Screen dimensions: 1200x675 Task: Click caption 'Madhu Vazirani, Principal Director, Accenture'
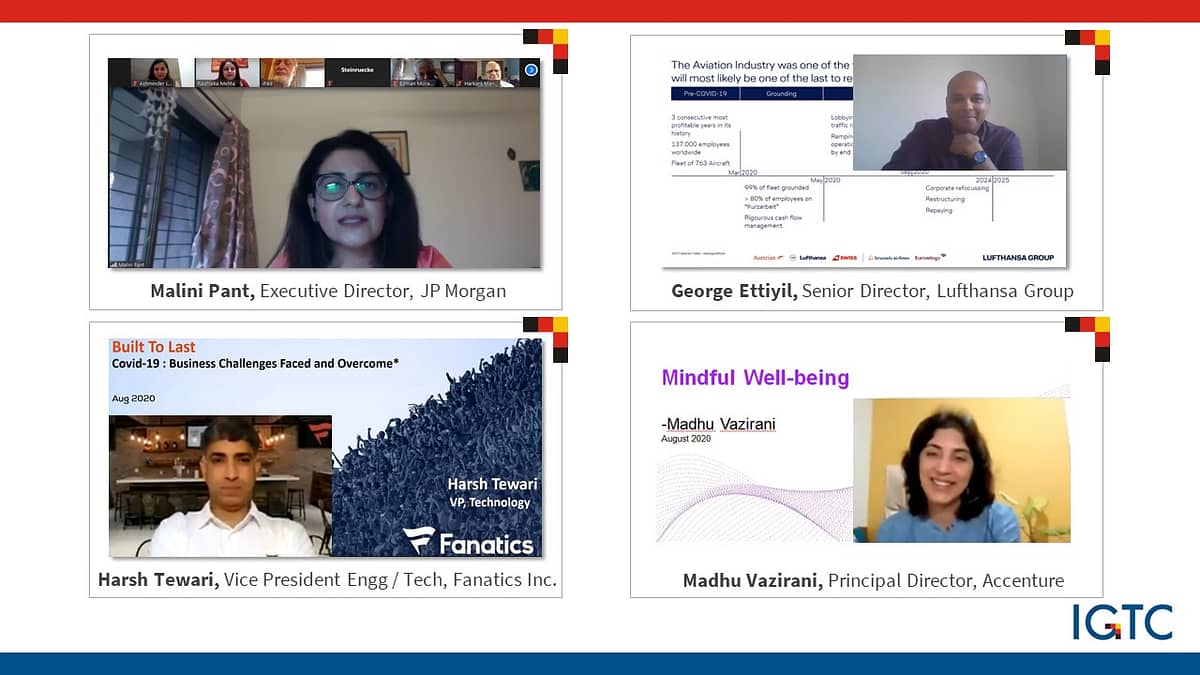click(873, 580)
